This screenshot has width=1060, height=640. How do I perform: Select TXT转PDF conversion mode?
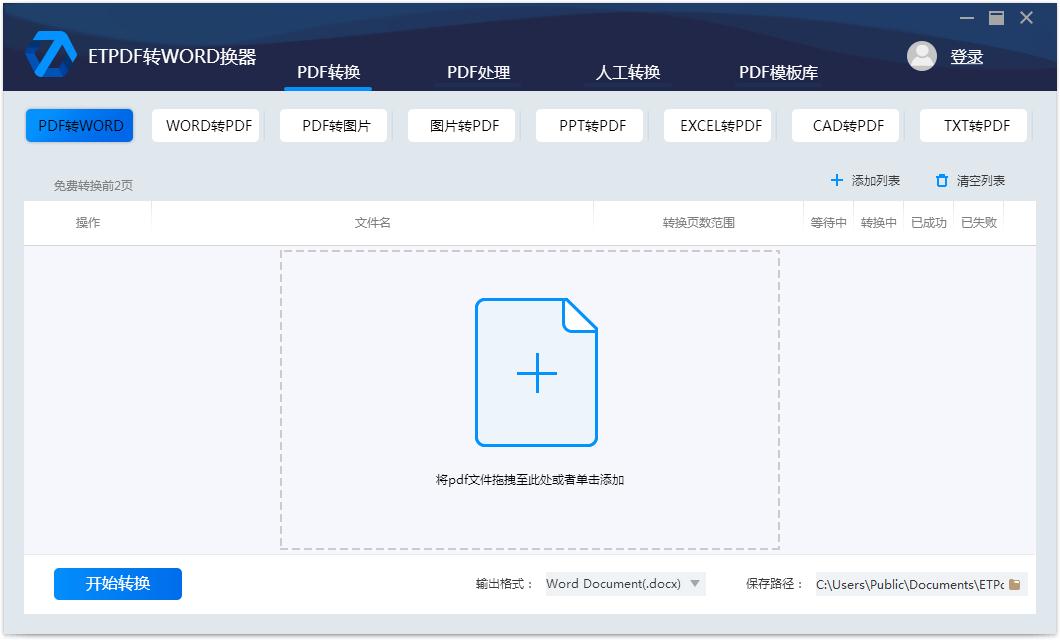pyautogui.click(x=973, y=125)
